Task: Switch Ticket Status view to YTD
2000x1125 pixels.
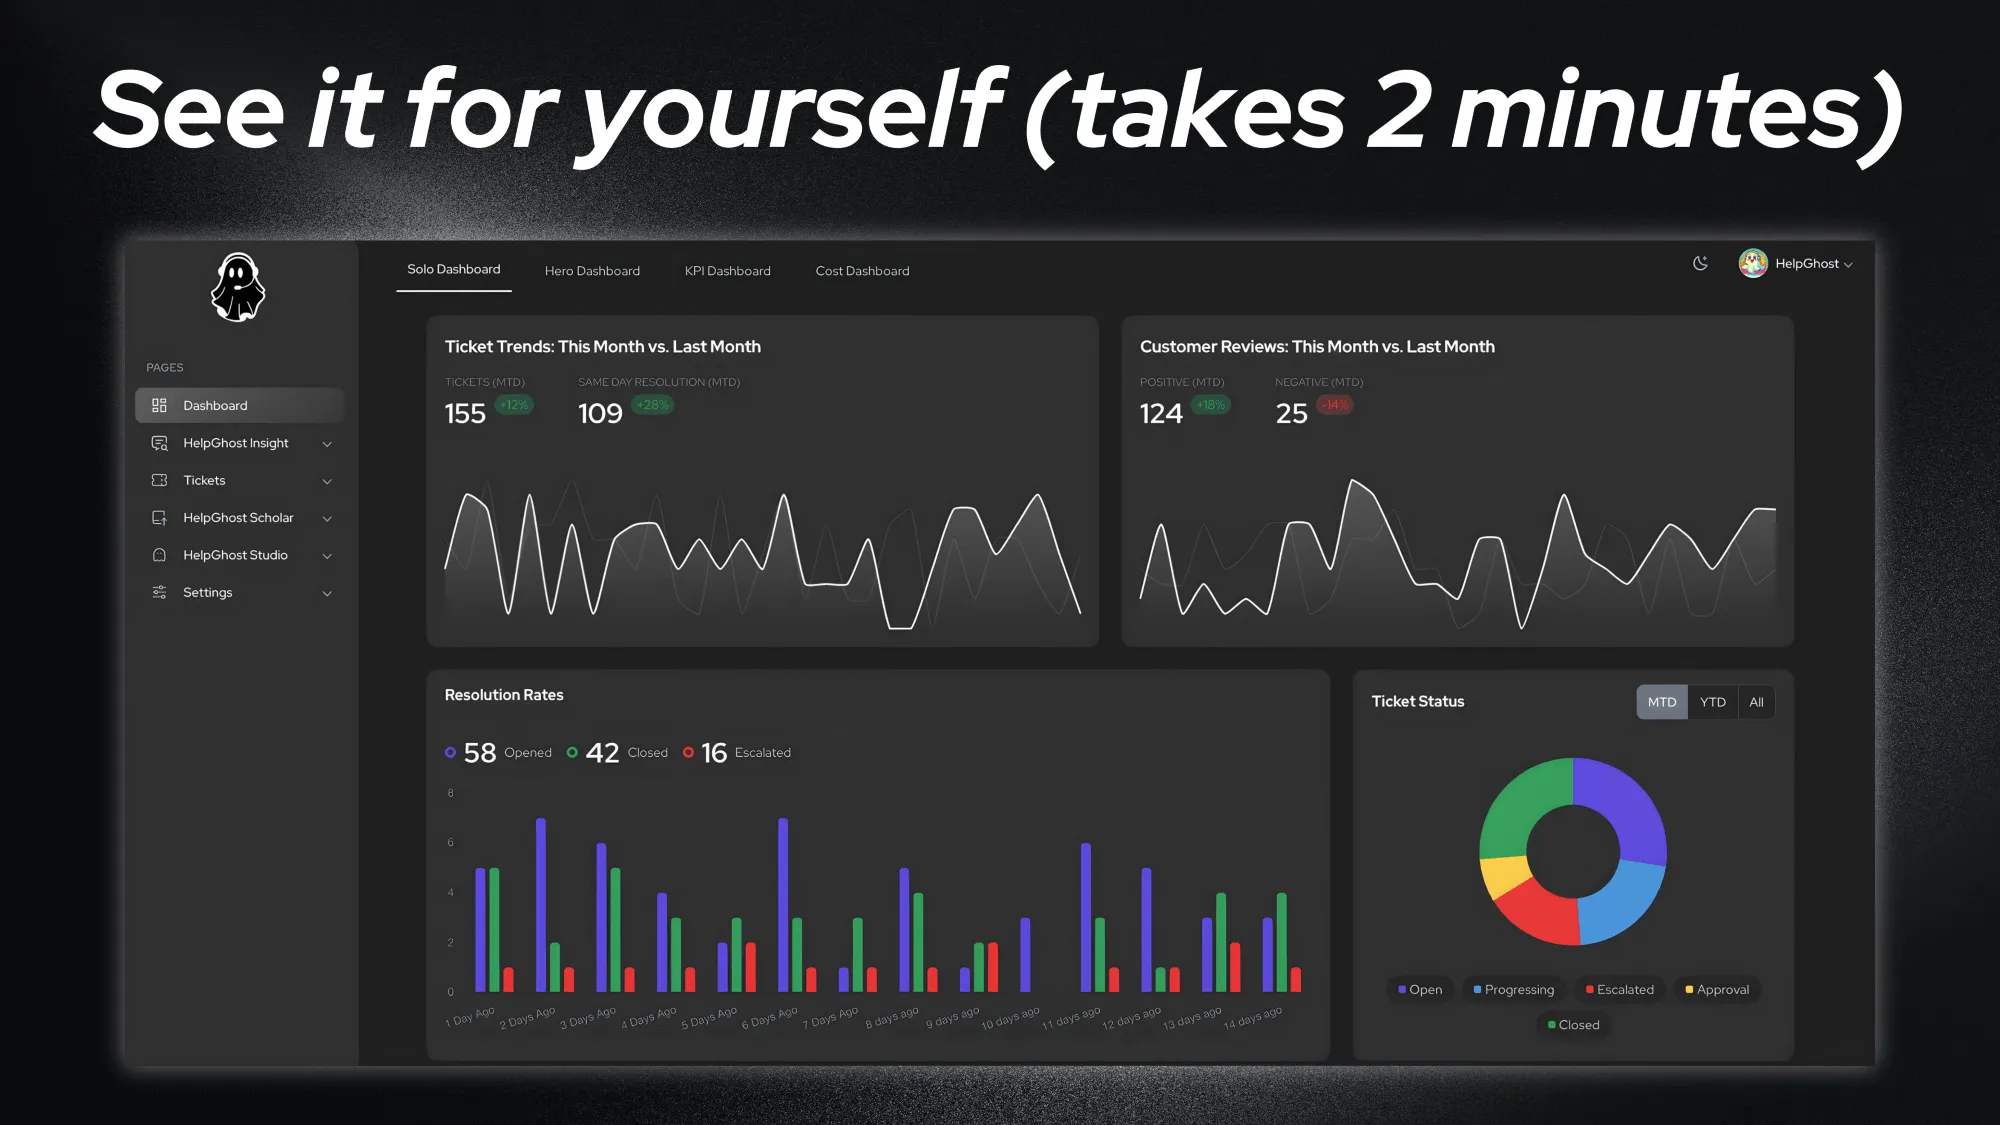Action: [1713, 701]
